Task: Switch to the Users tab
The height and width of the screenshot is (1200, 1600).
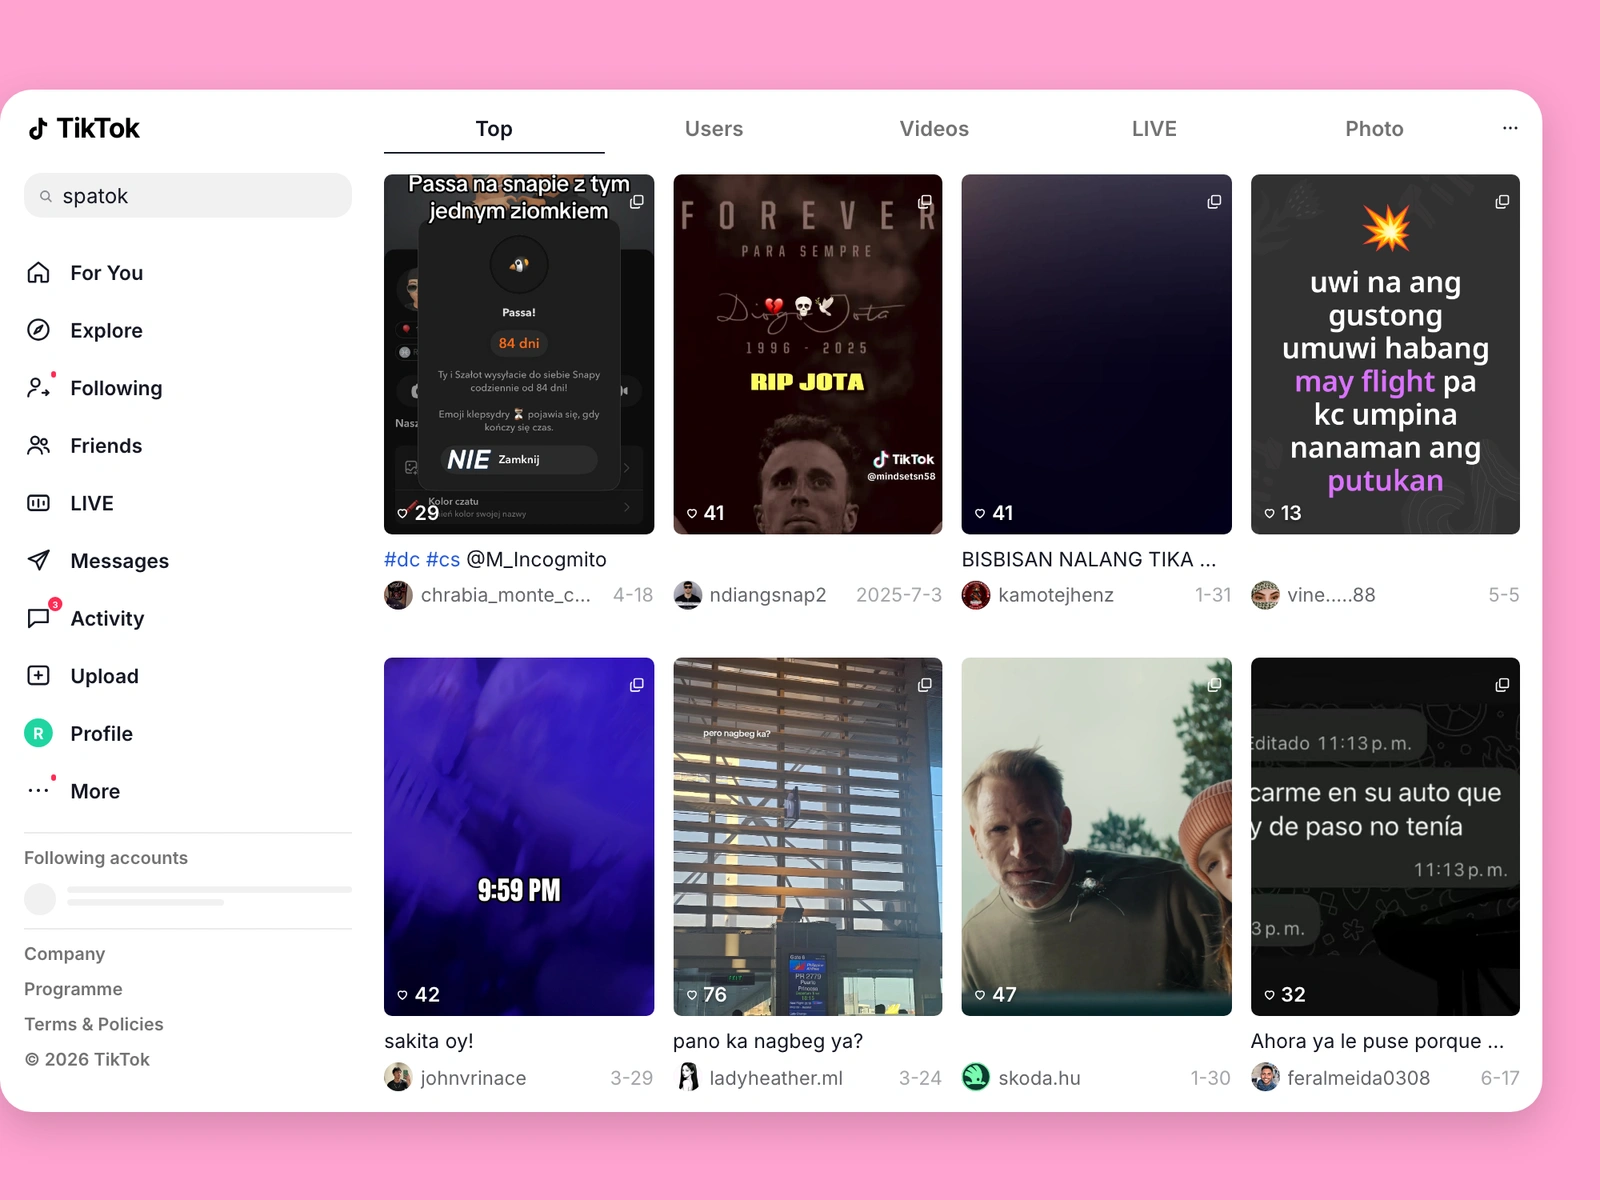Action: click(714, 129)
